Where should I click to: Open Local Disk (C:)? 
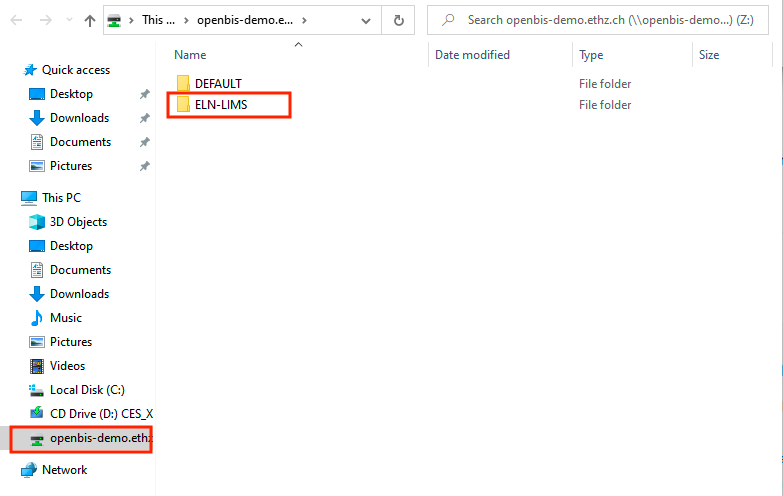point(87,390)
